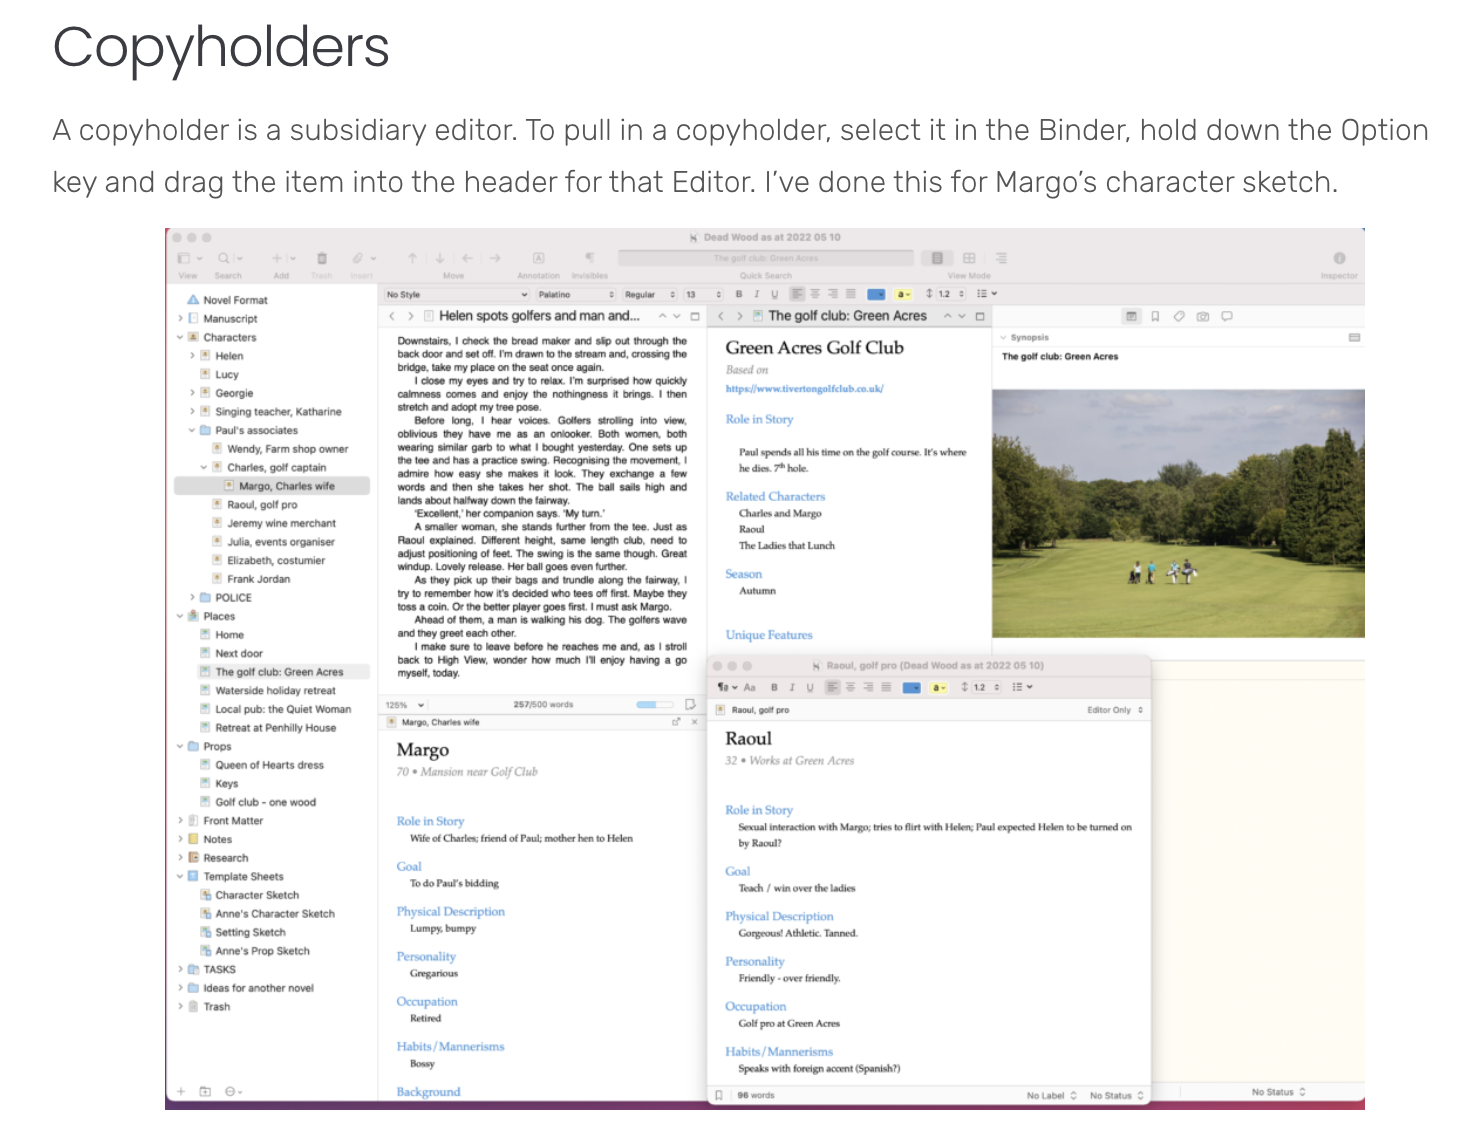Click the Add plus toolbar icon
This screenshot has width=1470, height=1134.
278,258
